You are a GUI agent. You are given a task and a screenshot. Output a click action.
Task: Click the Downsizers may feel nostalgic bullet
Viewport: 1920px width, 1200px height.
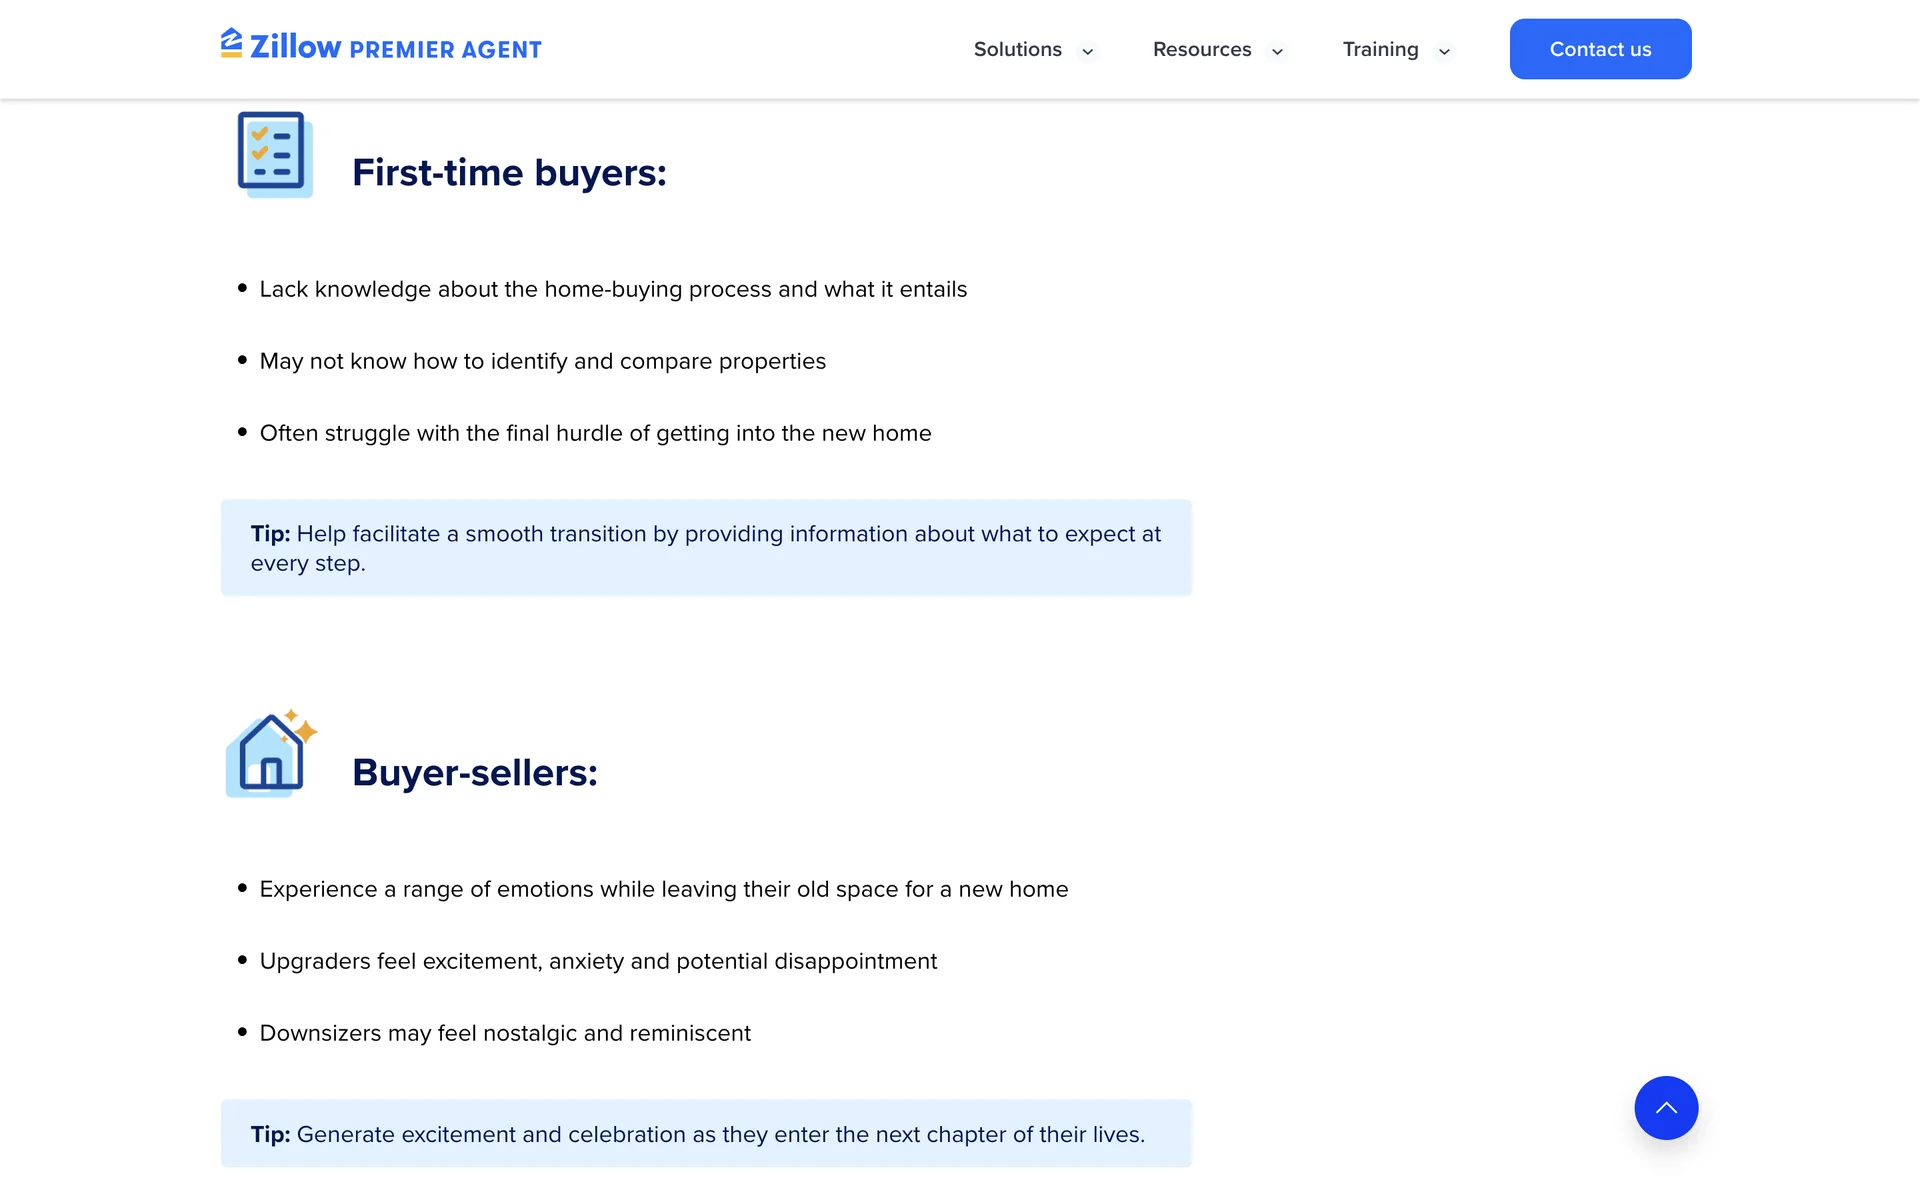pos(505,1033)
